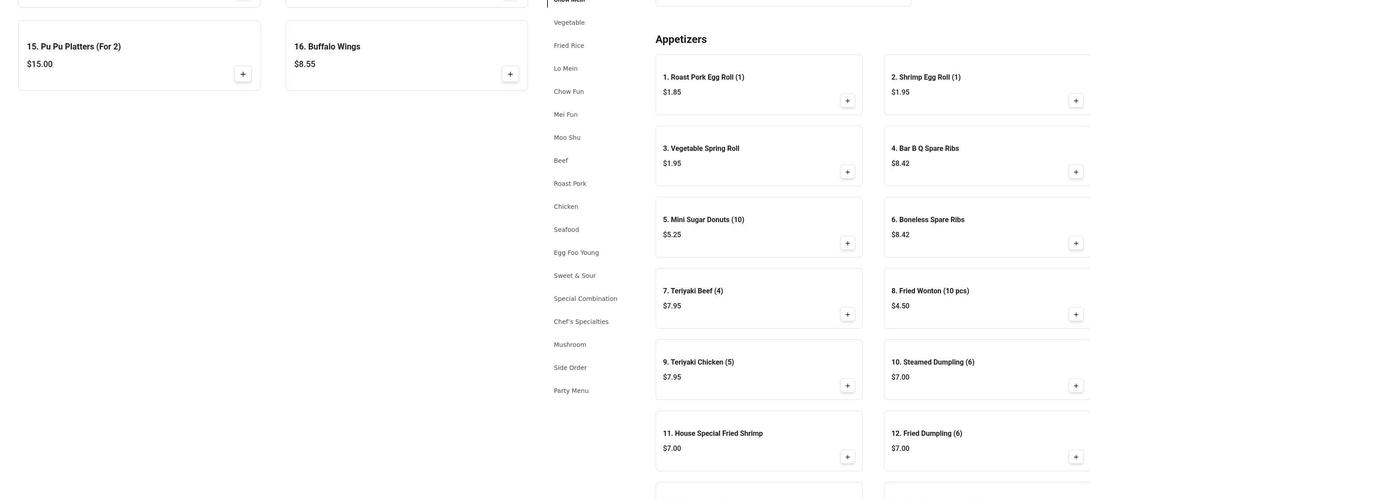Add Vegetable Spring Roll to order

tap(847, 172)
